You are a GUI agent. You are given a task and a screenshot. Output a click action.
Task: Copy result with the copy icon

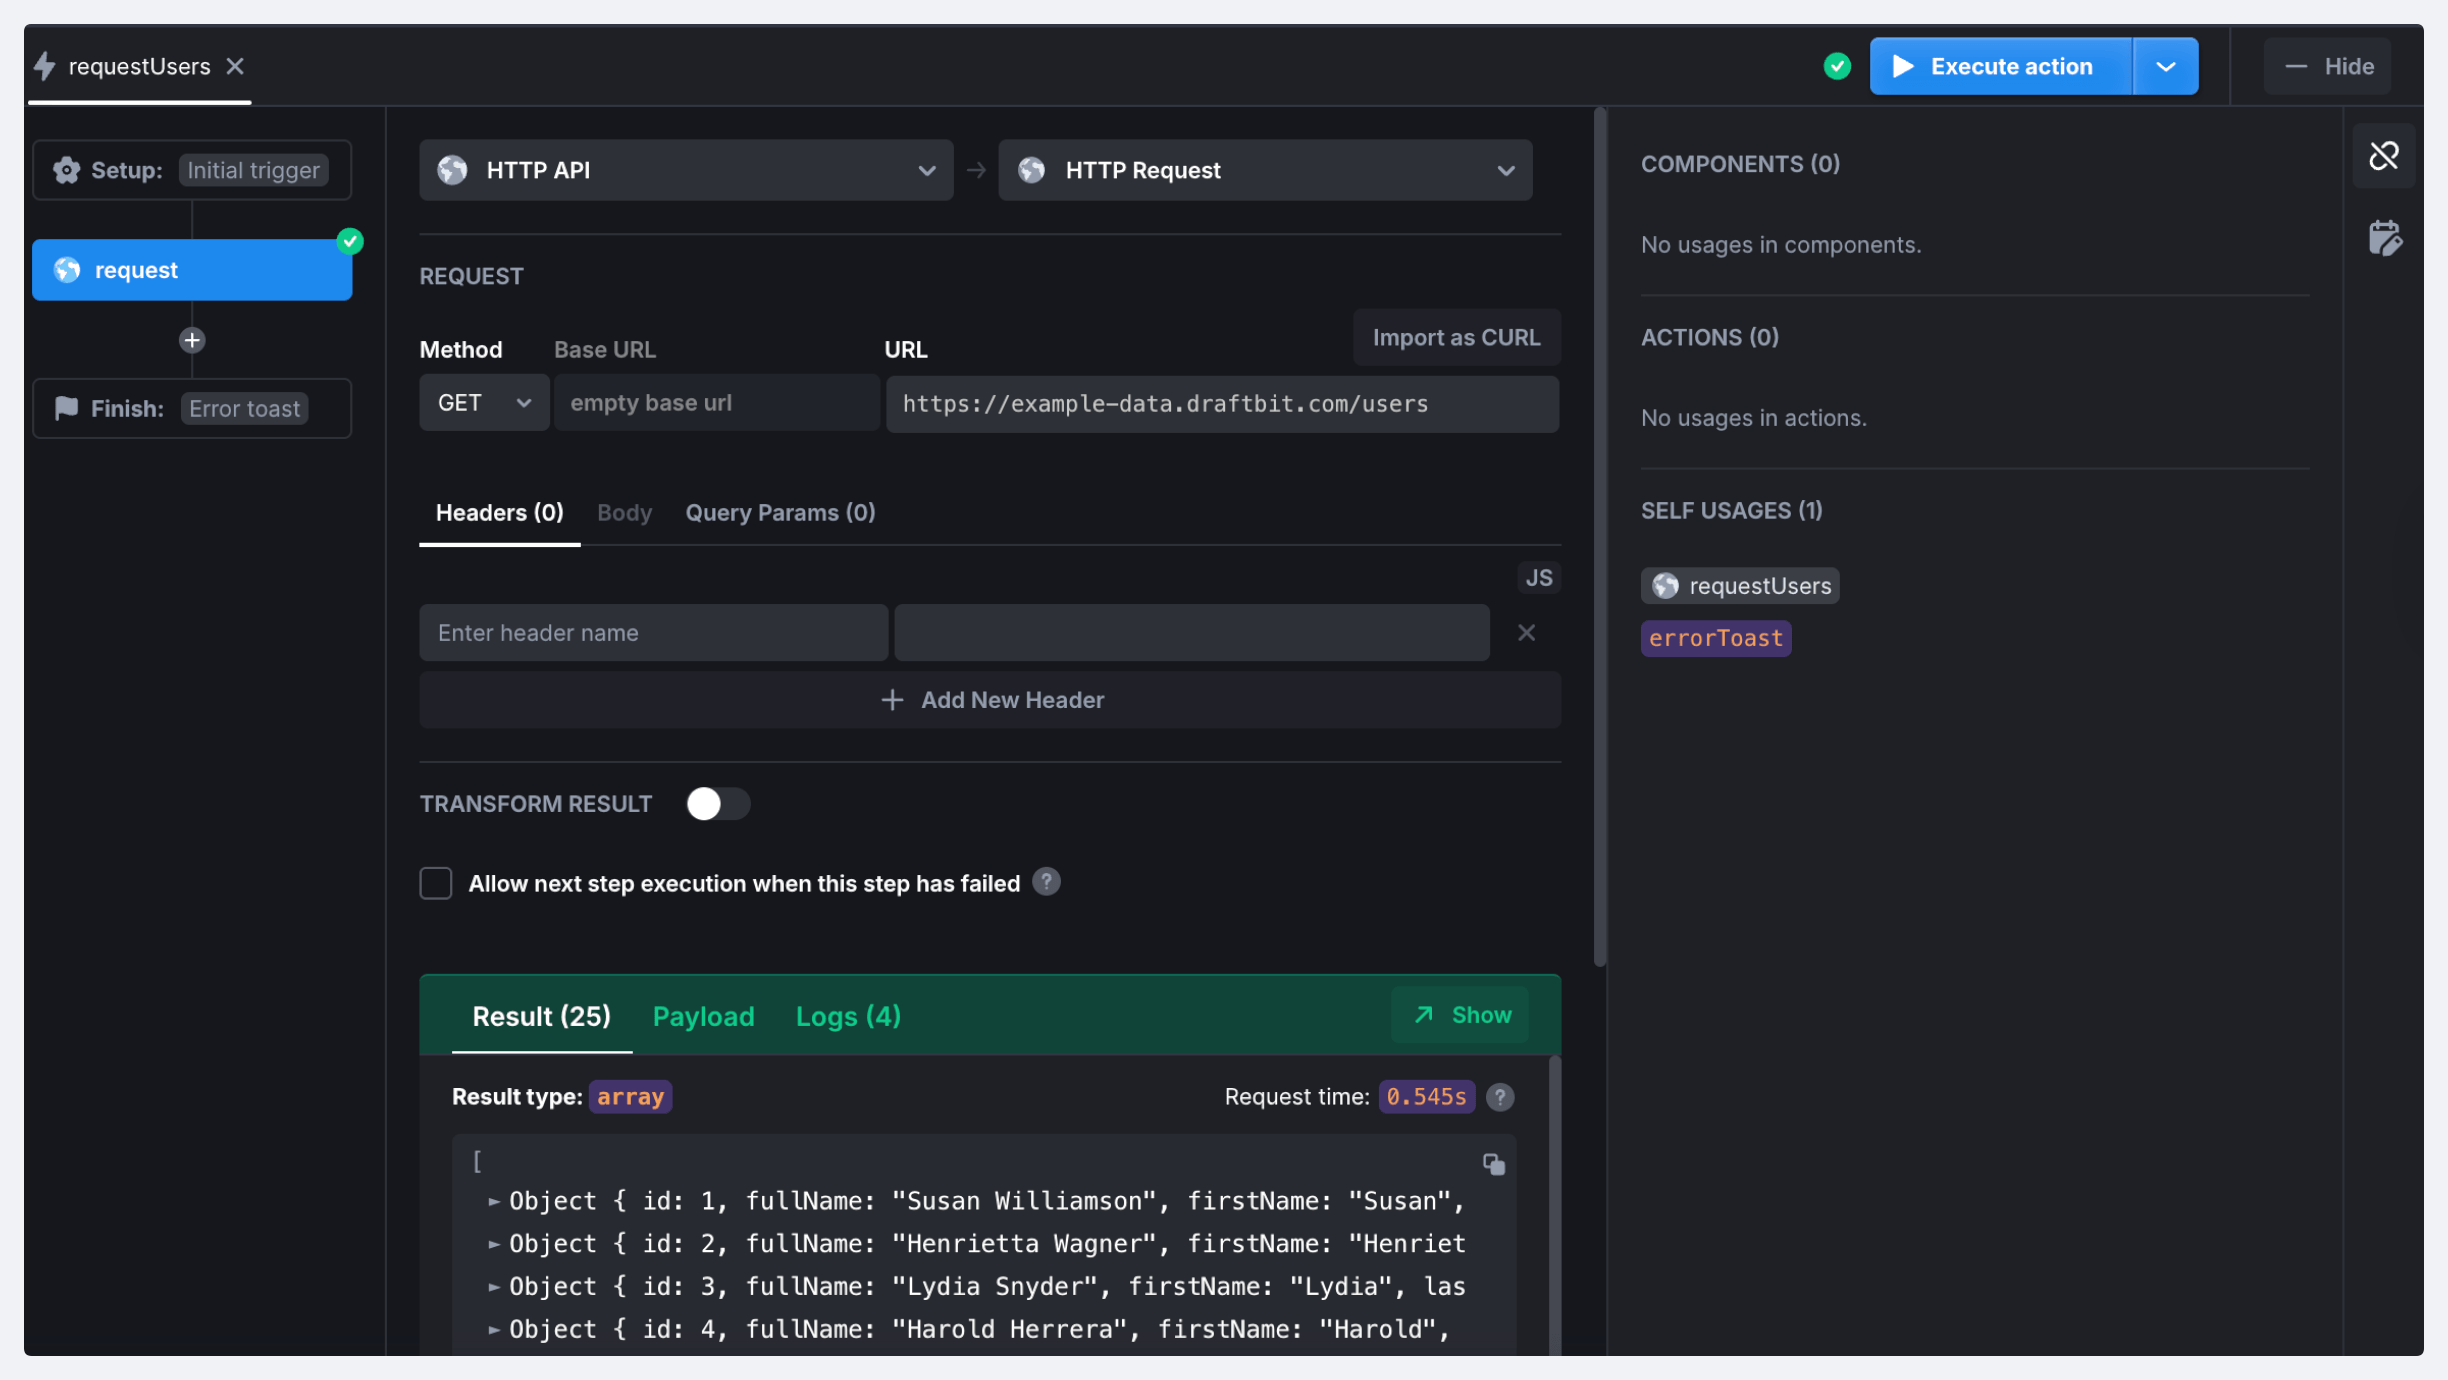point(1493,1164)
